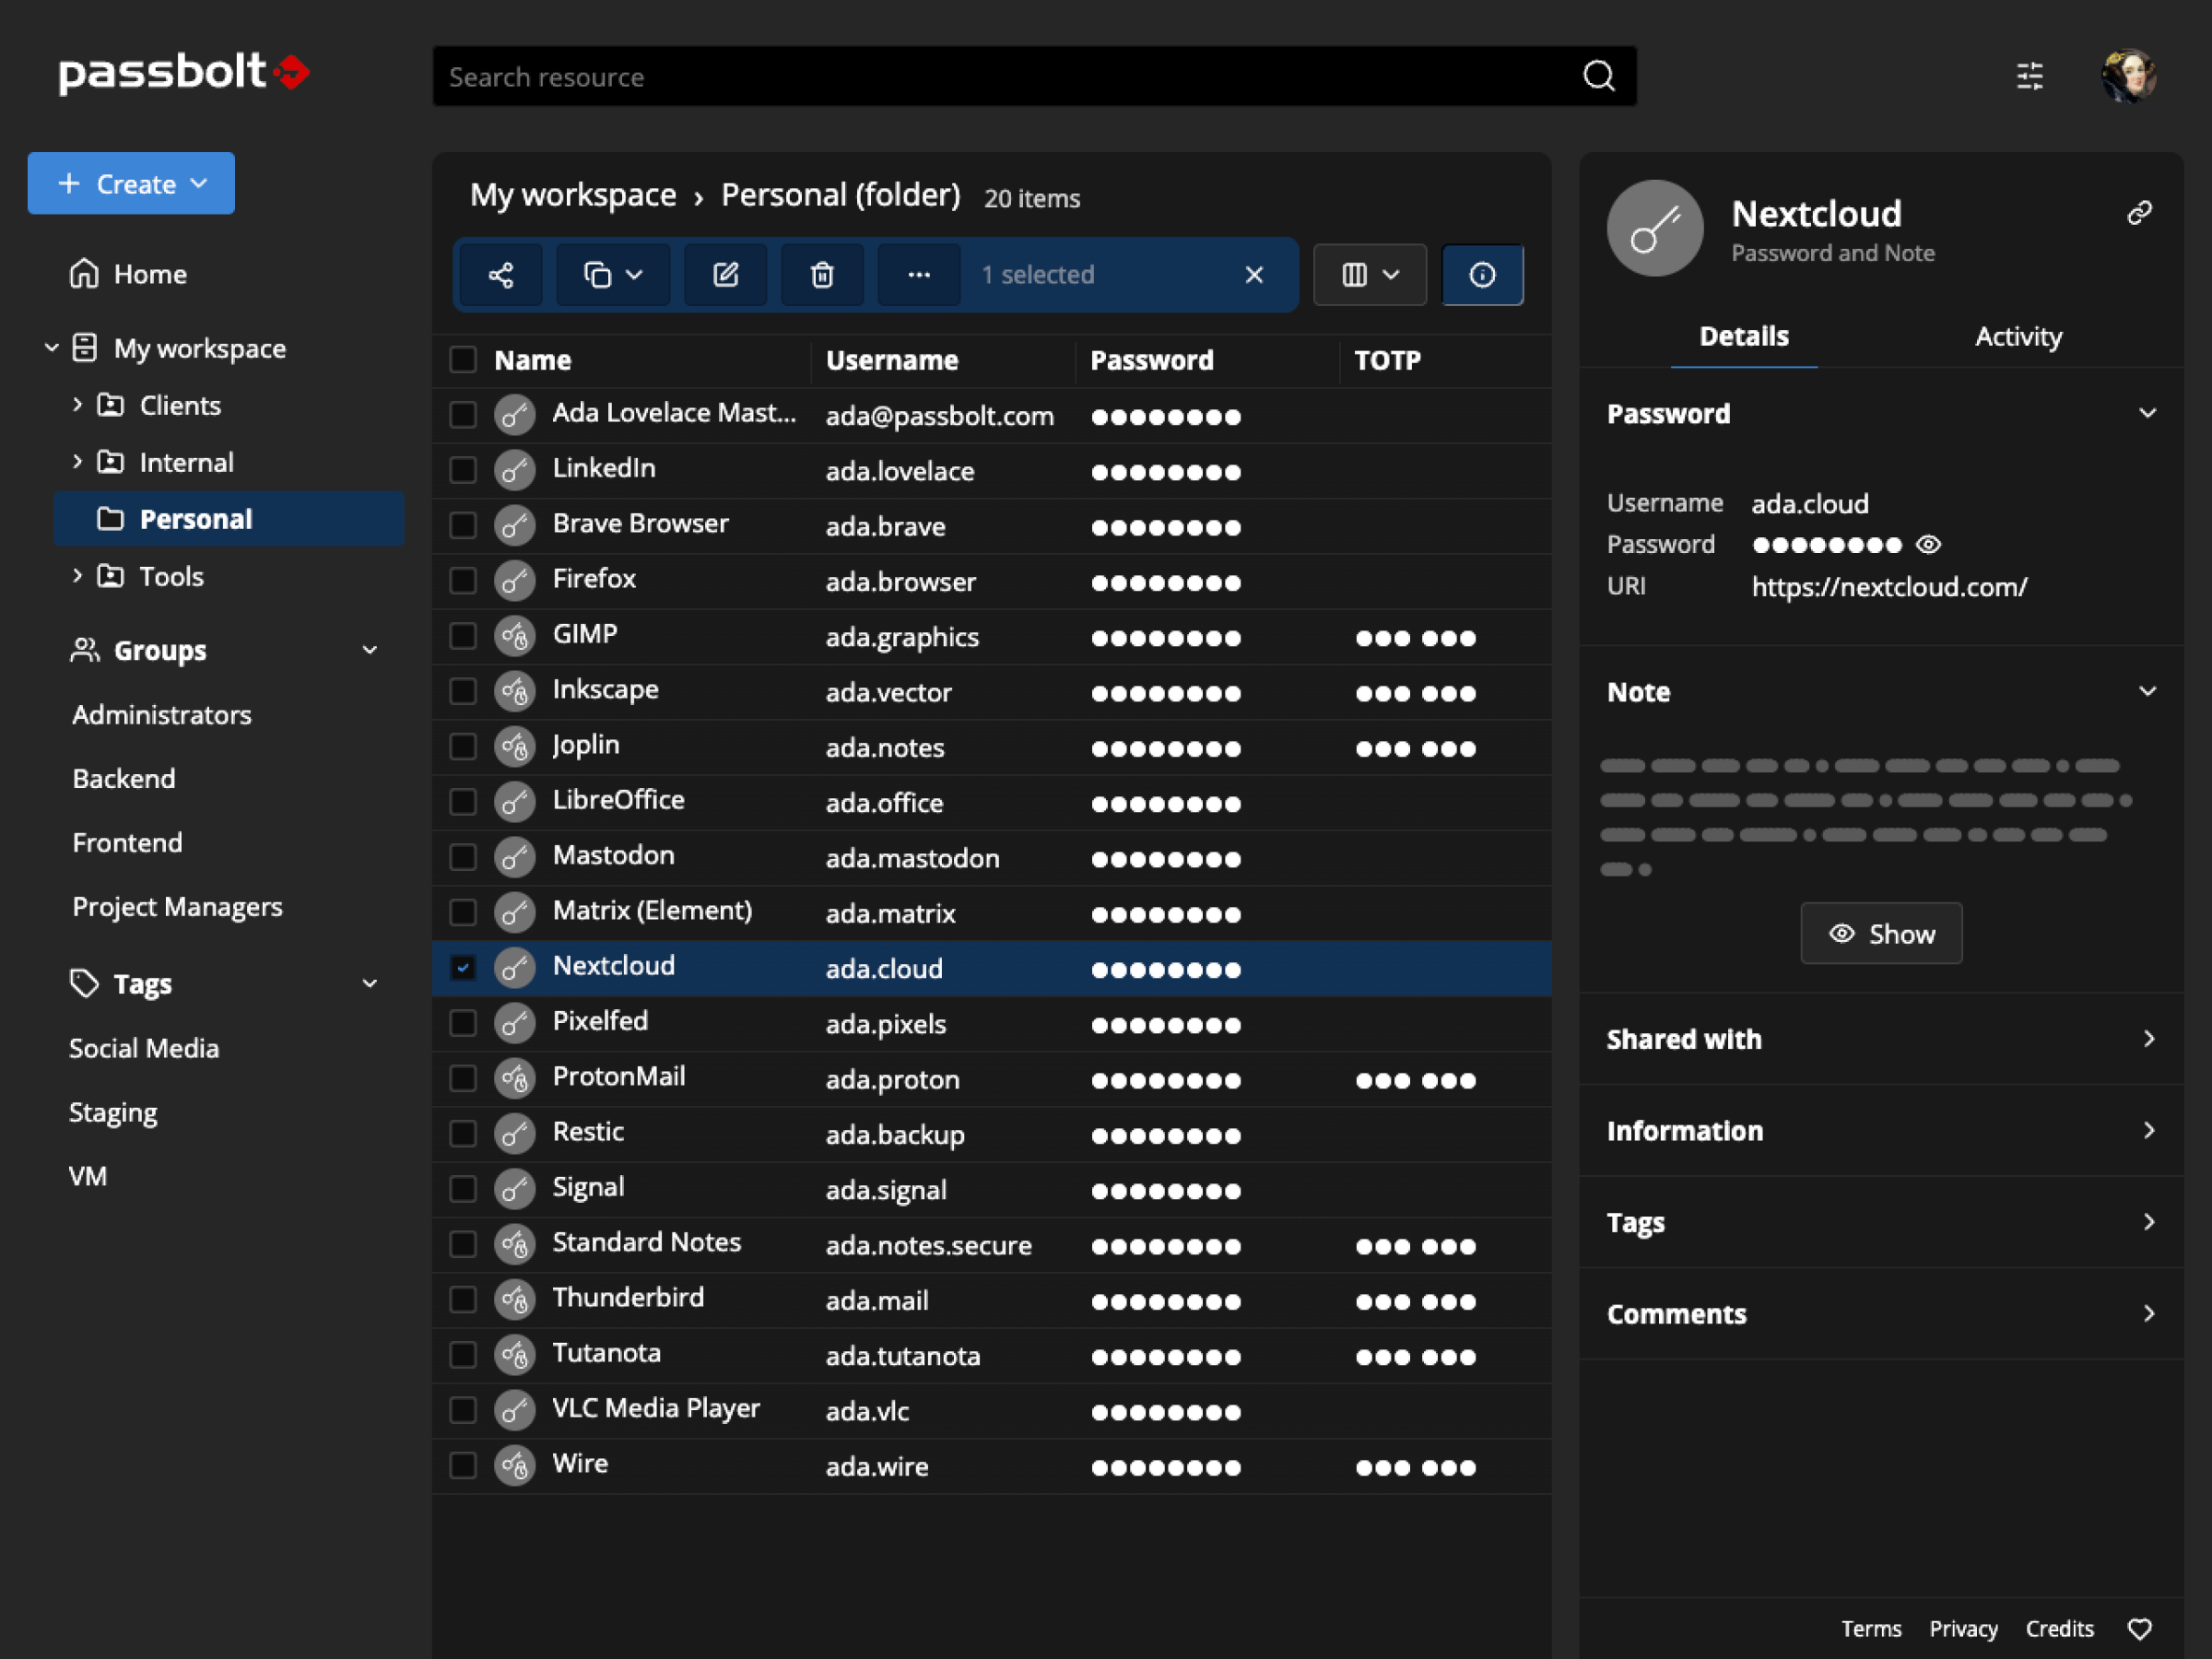The image size is (2212, 1659).
Task: Click the ProtonMail resource icon
Action: click(514, 1078)
